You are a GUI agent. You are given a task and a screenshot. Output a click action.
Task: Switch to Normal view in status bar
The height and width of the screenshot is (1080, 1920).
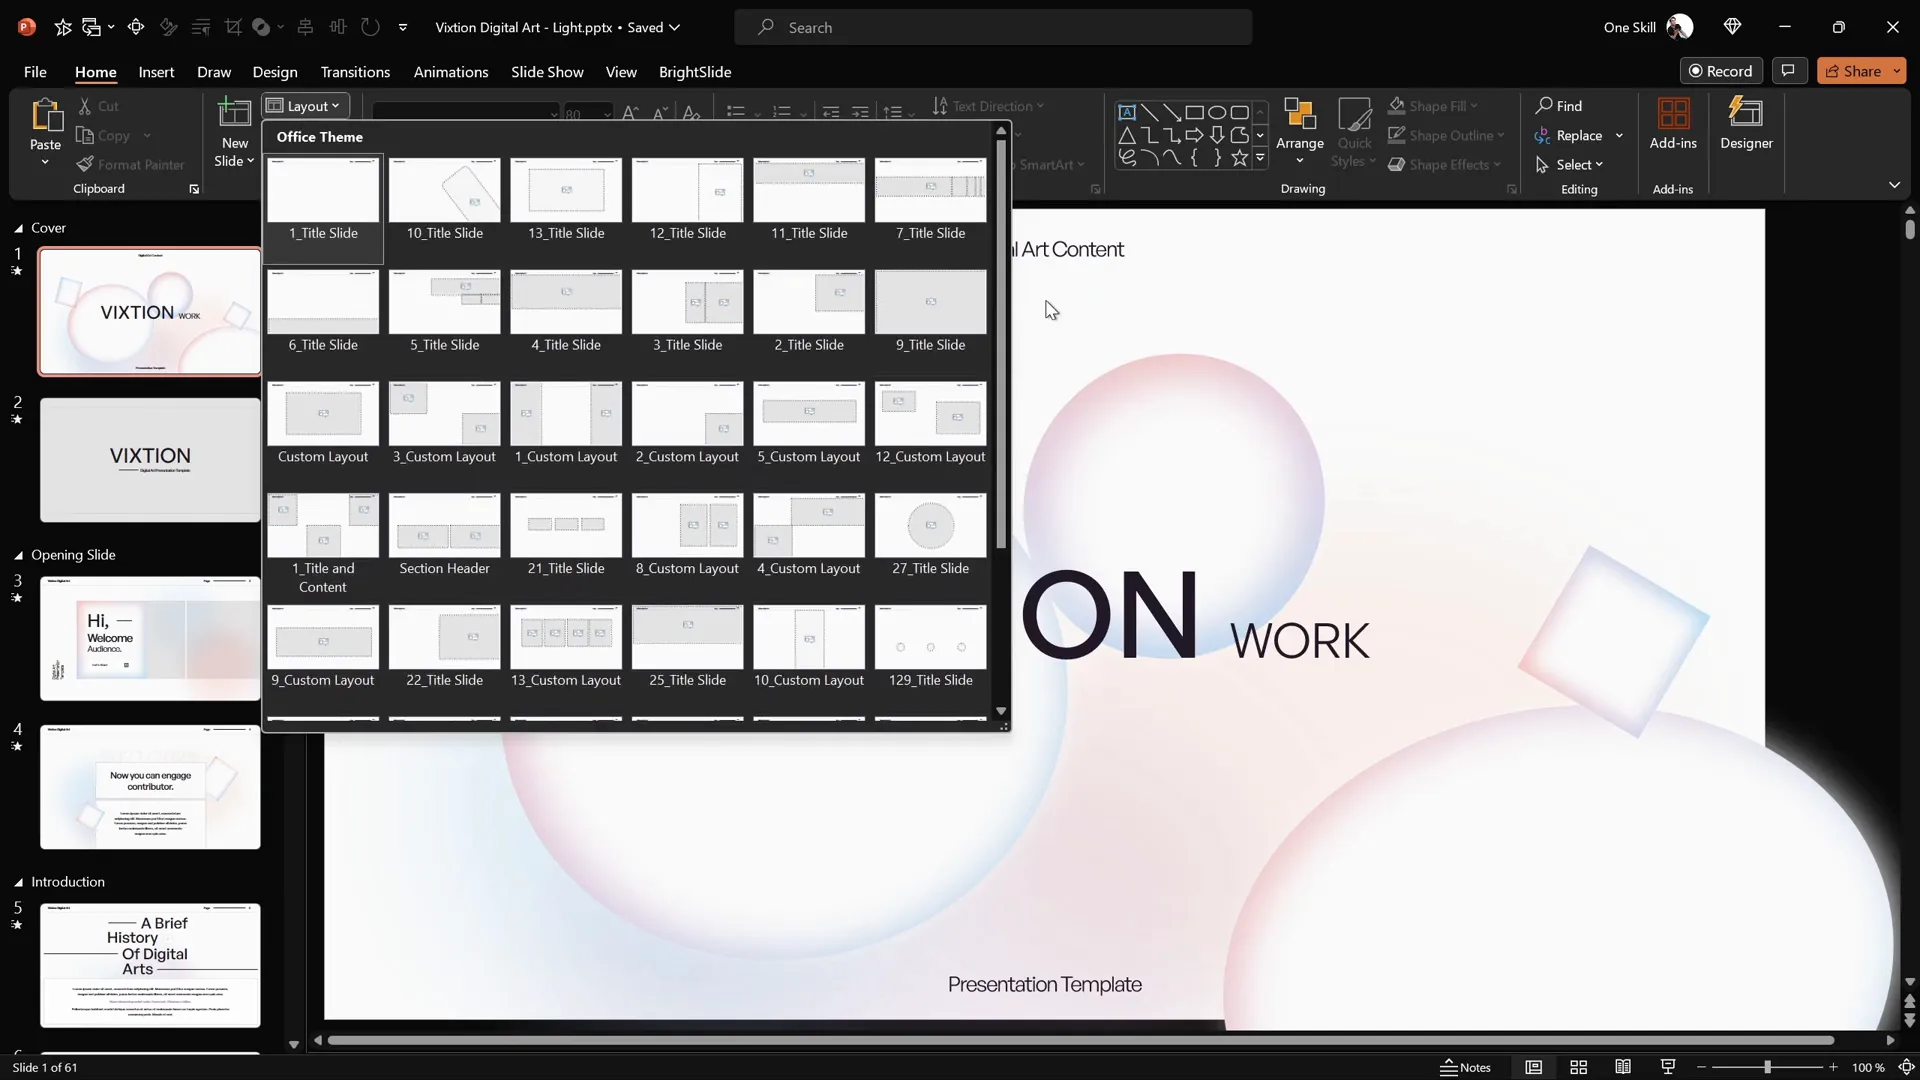click(1533, 1067)
